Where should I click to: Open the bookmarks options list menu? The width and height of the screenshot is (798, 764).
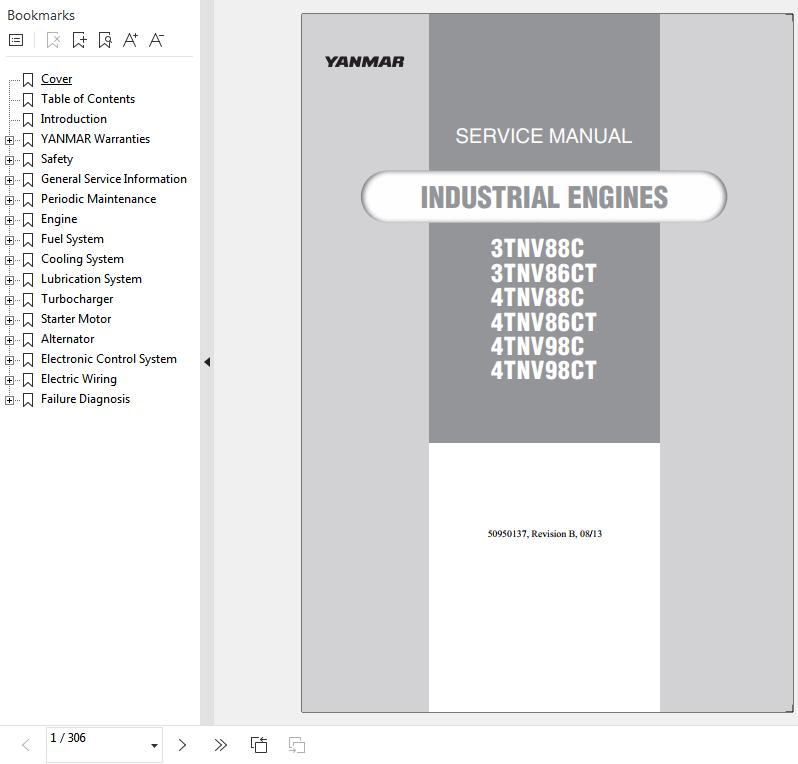tap(16, 40)
